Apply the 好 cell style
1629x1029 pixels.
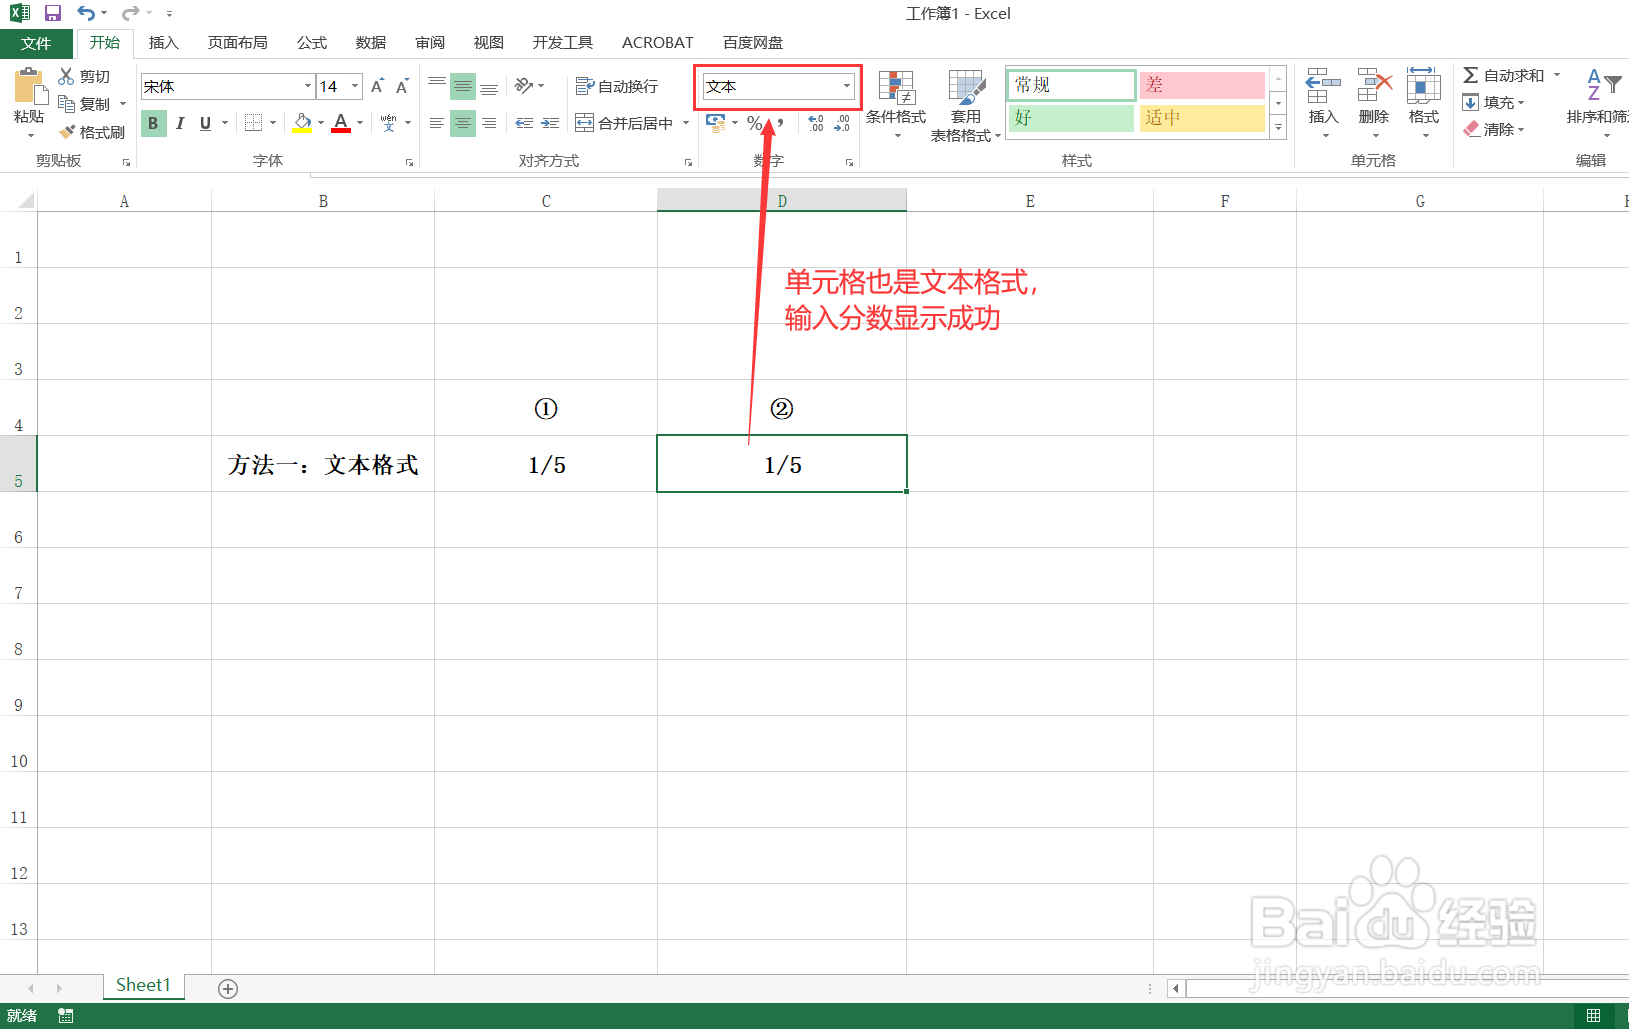point(1071,118)
